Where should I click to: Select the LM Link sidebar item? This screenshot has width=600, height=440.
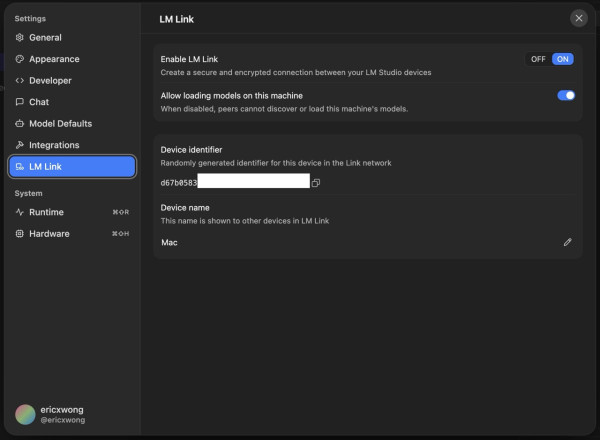(72, 166)
